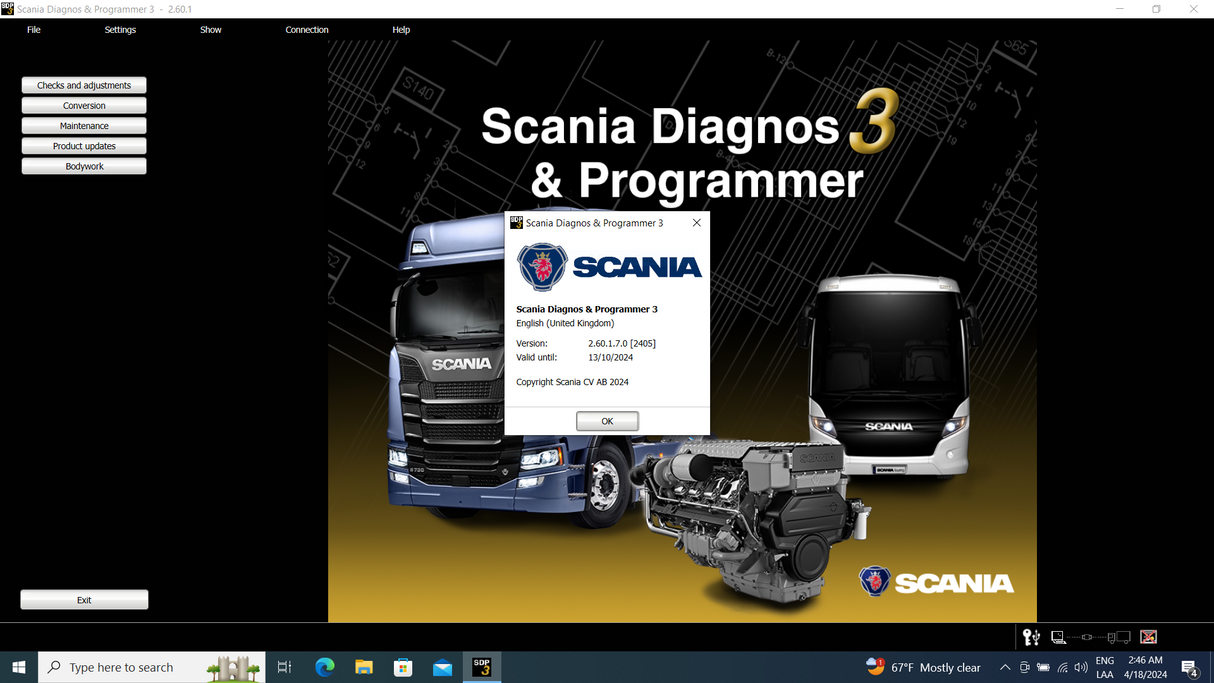Click the ENG LAA language indicator
This screenshot has height=683, width=1214.
pyautogui.click(x=1105, y=667)
